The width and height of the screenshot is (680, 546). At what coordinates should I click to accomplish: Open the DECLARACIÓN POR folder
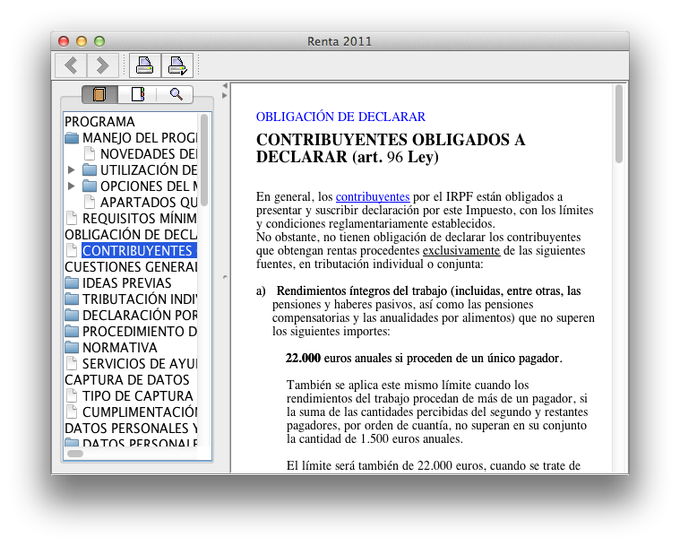140,315
